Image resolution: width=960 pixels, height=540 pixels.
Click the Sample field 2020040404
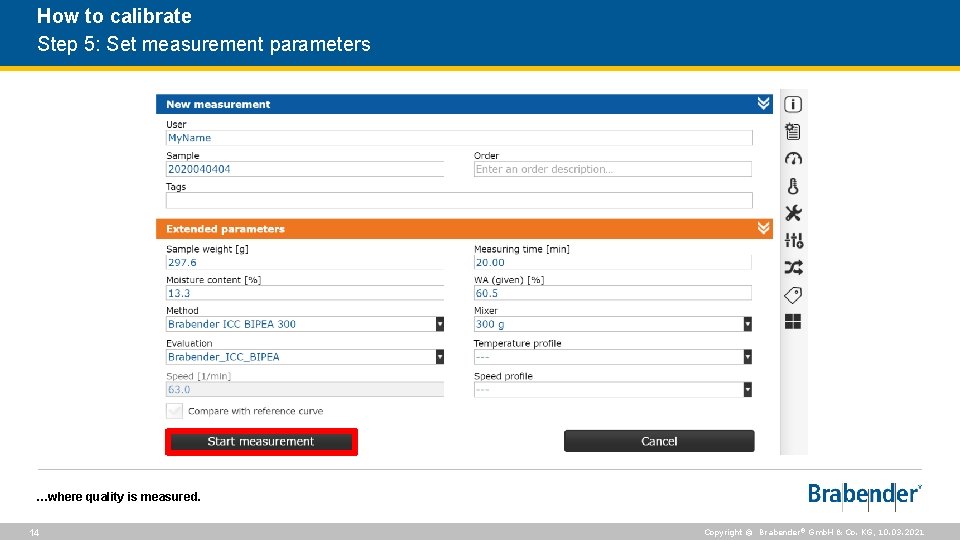click(304, 169)
